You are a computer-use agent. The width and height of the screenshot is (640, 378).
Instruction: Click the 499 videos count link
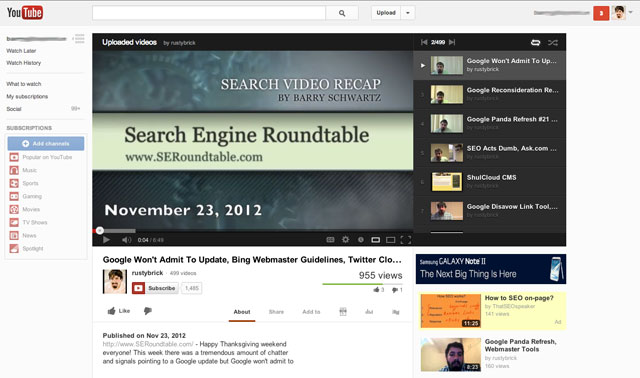183,273
